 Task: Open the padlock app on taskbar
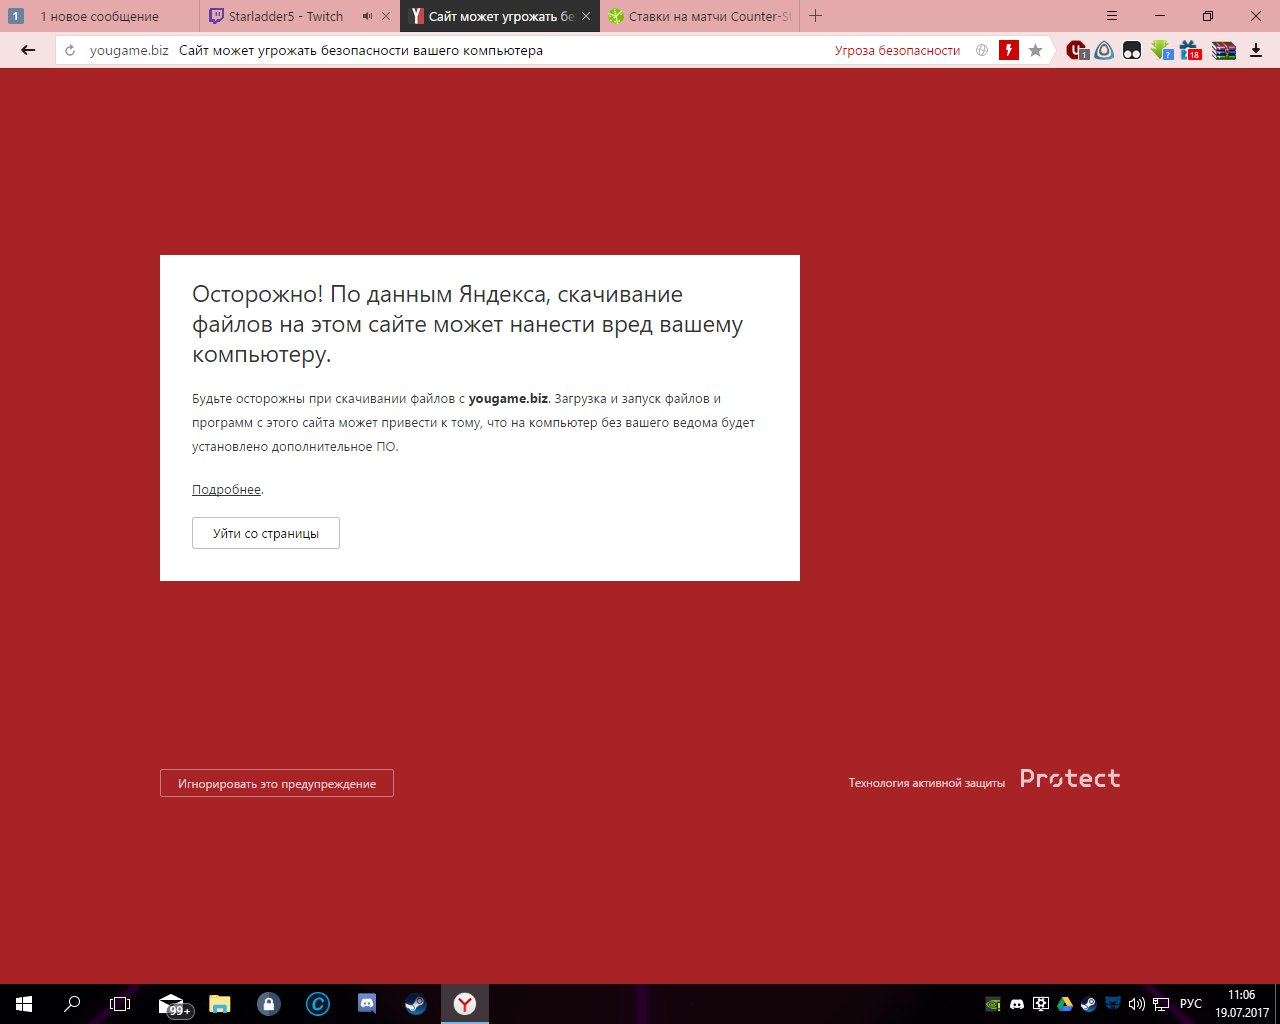(x=268, y=1004)
